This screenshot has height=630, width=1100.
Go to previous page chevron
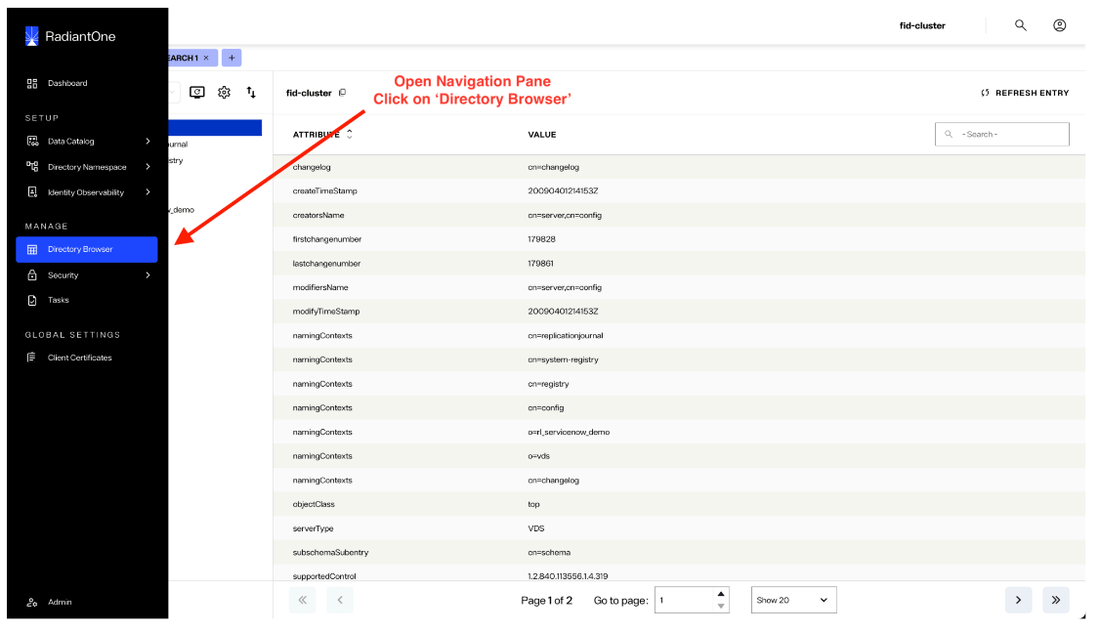[x=340, y=600]
